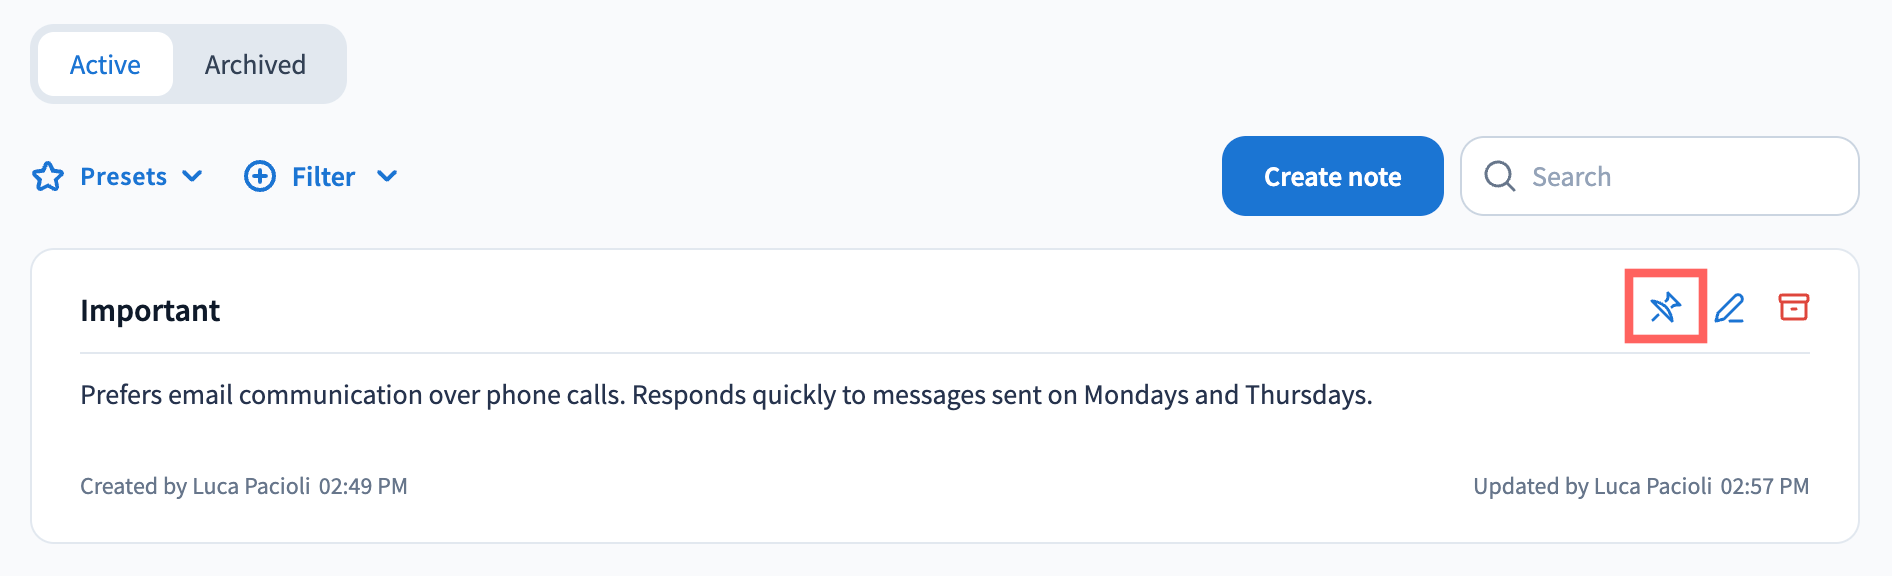
Task: Click the 02:49 PM created timestamp
Action: point(363,487)
